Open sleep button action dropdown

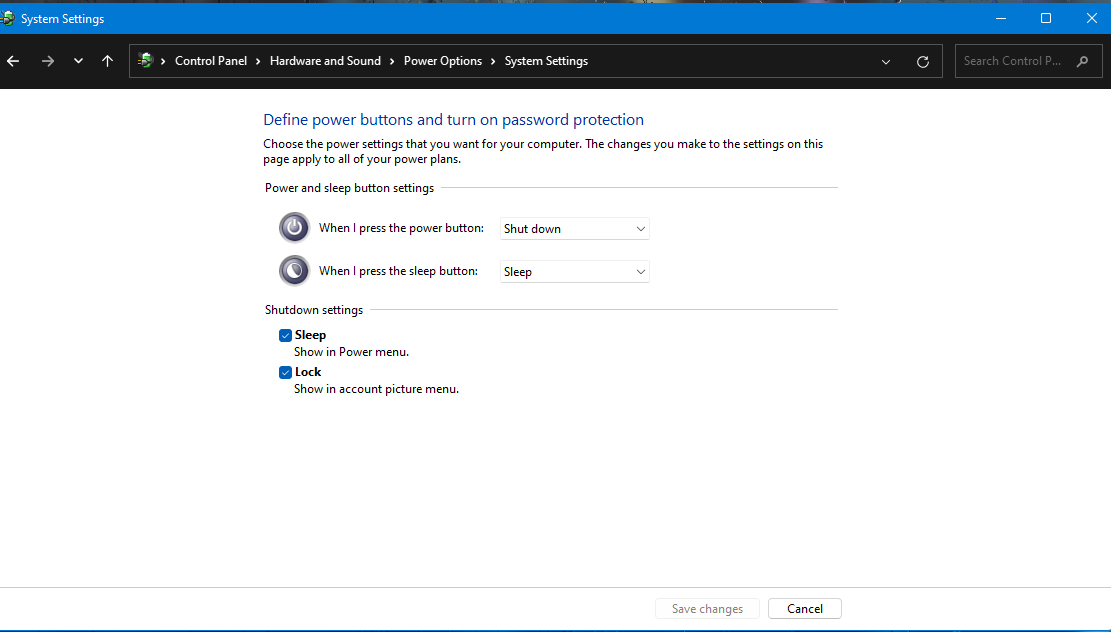point(575,271)
